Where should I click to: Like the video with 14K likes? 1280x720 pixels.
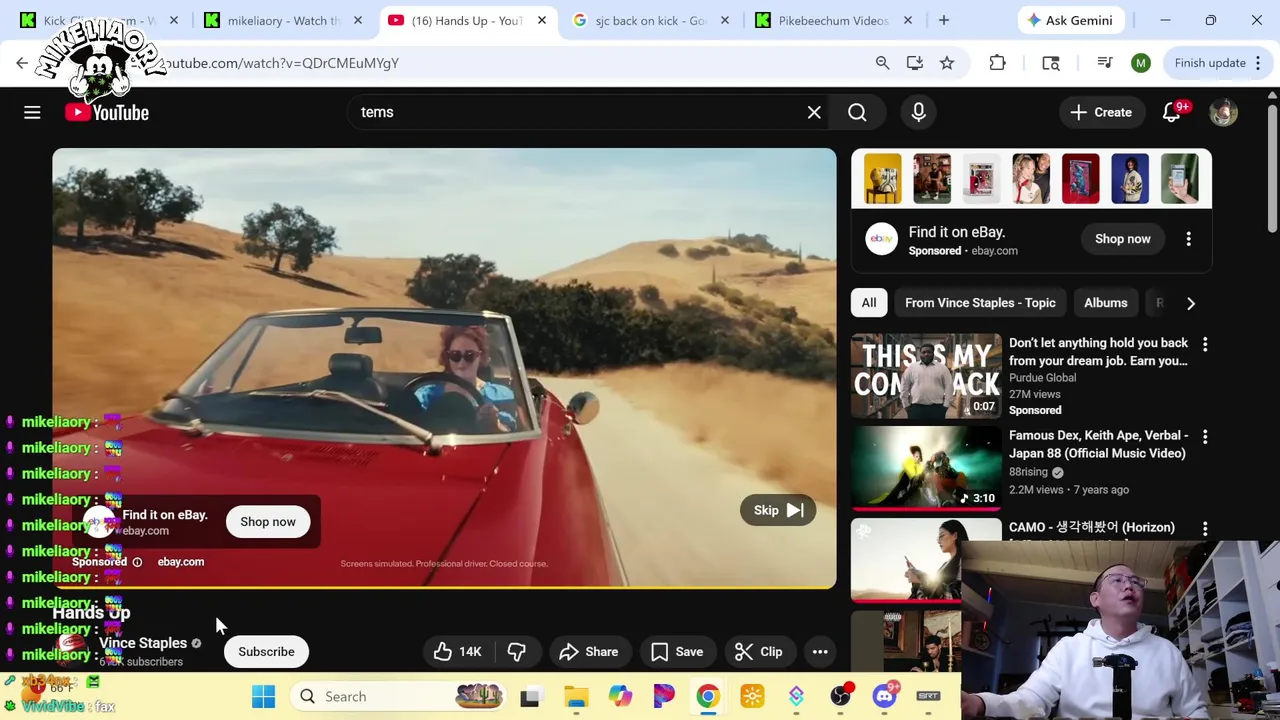[458, 652]
